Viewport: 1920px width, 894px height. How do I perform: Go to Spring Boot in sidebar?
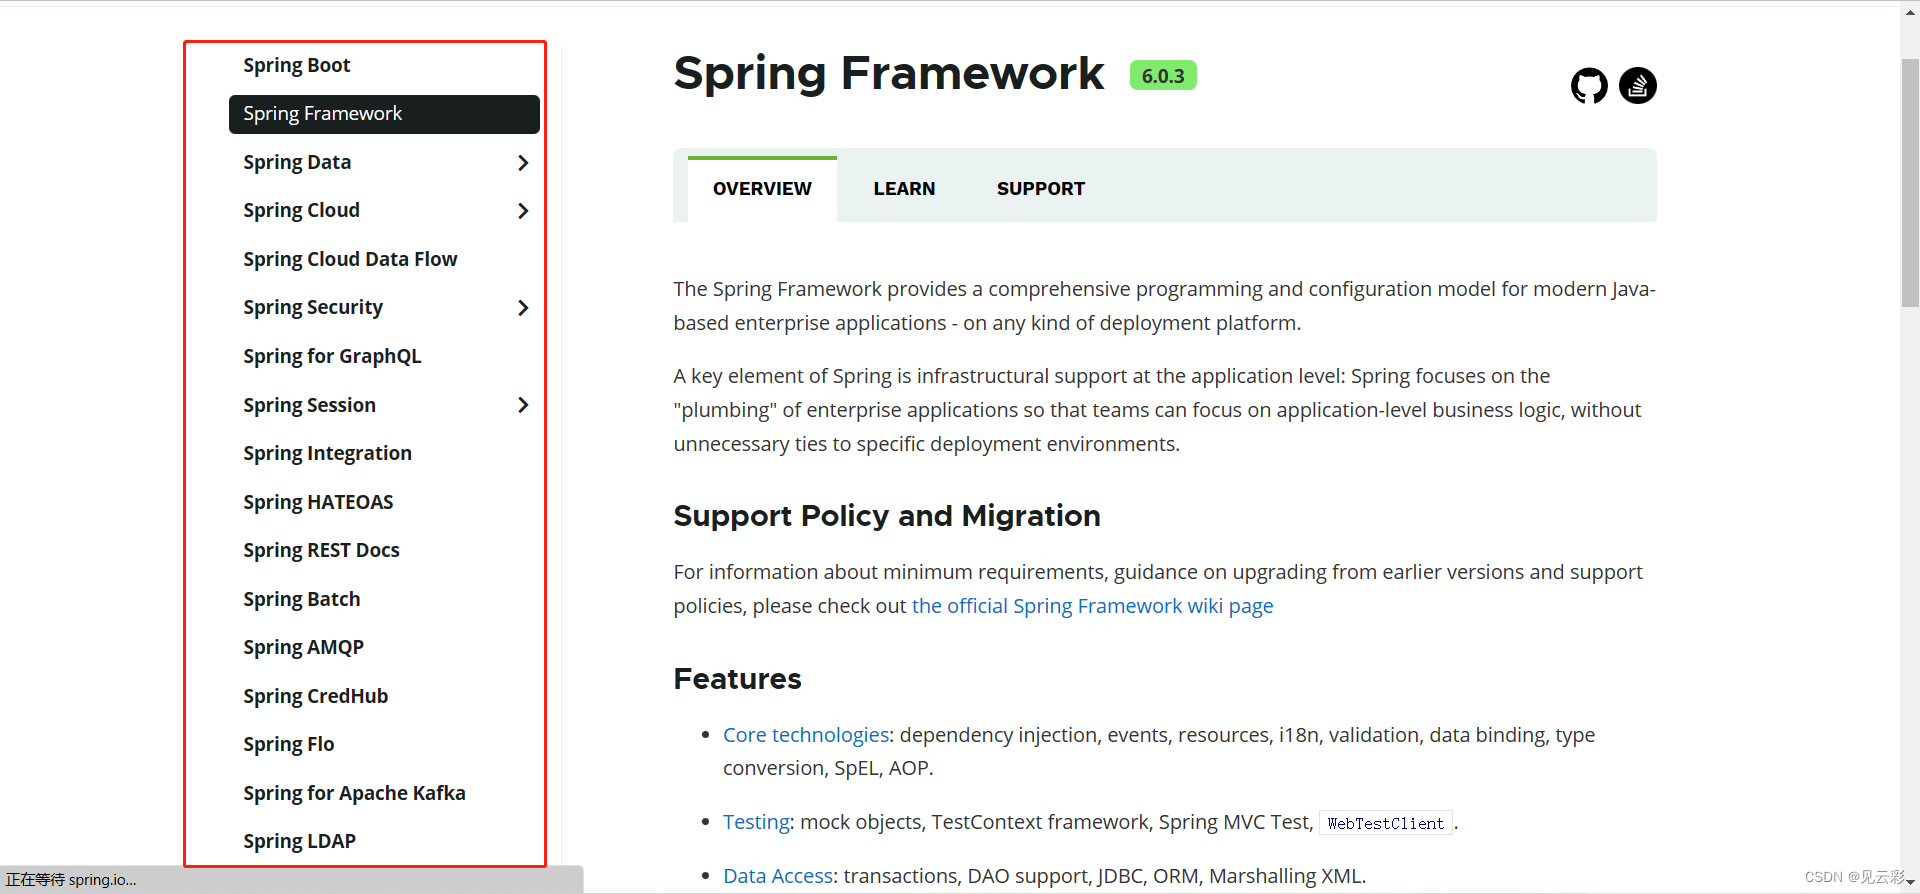tap(297, 66)
